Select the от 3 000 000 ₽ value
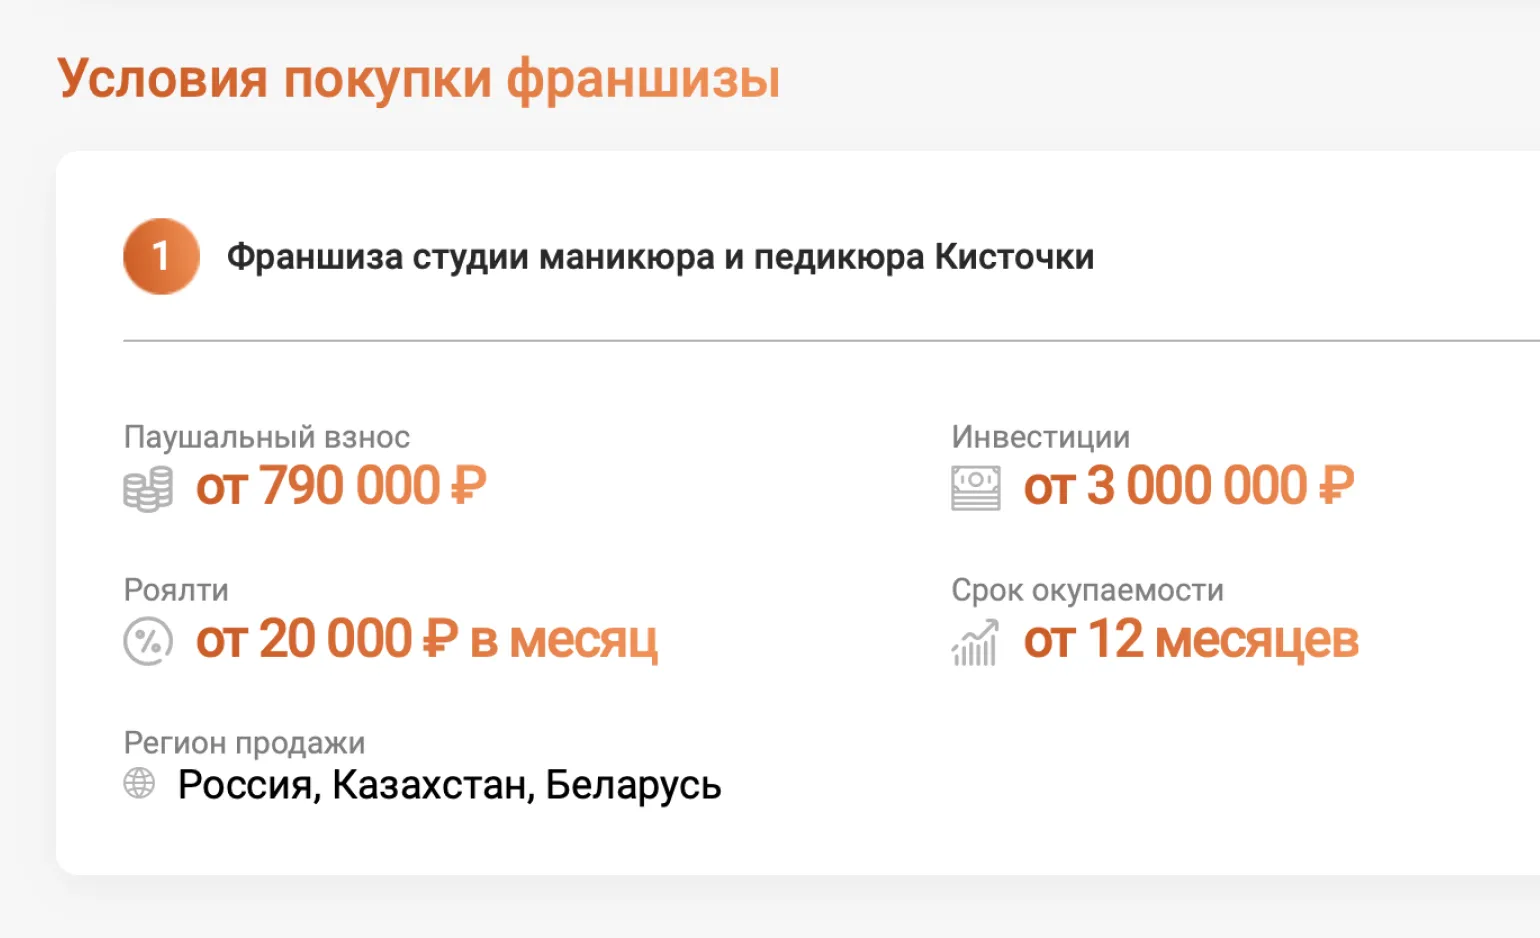The height and width of the screenshot is (938, 1540). [x=1189, y=487]
